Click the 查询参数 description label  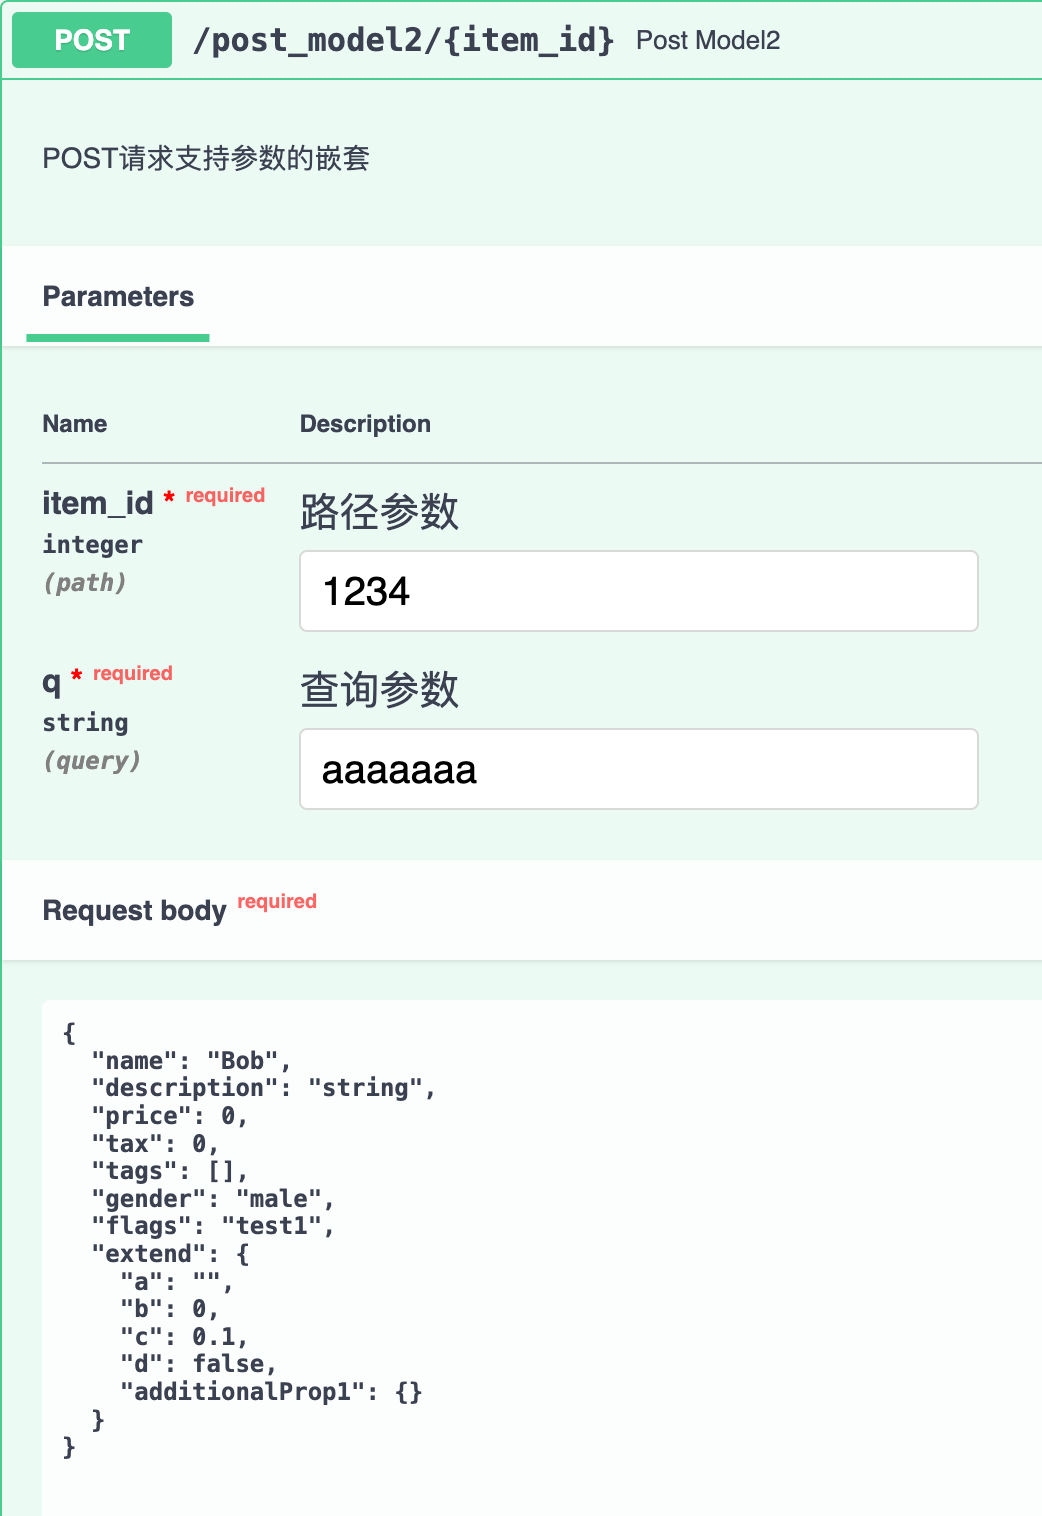coord(379,690)
